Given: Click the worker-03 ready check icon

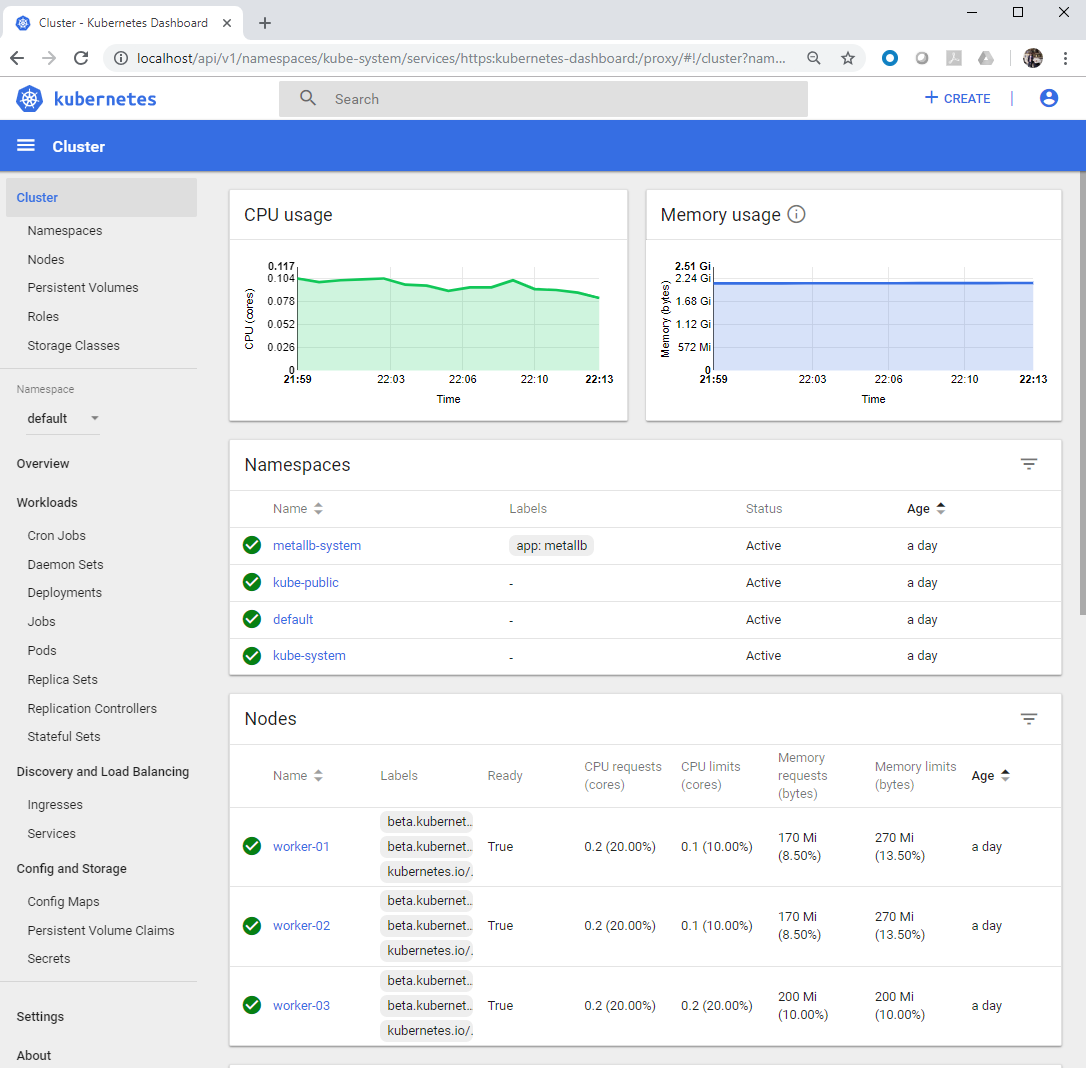Looking at the screenshot, I should point(252,1005).
